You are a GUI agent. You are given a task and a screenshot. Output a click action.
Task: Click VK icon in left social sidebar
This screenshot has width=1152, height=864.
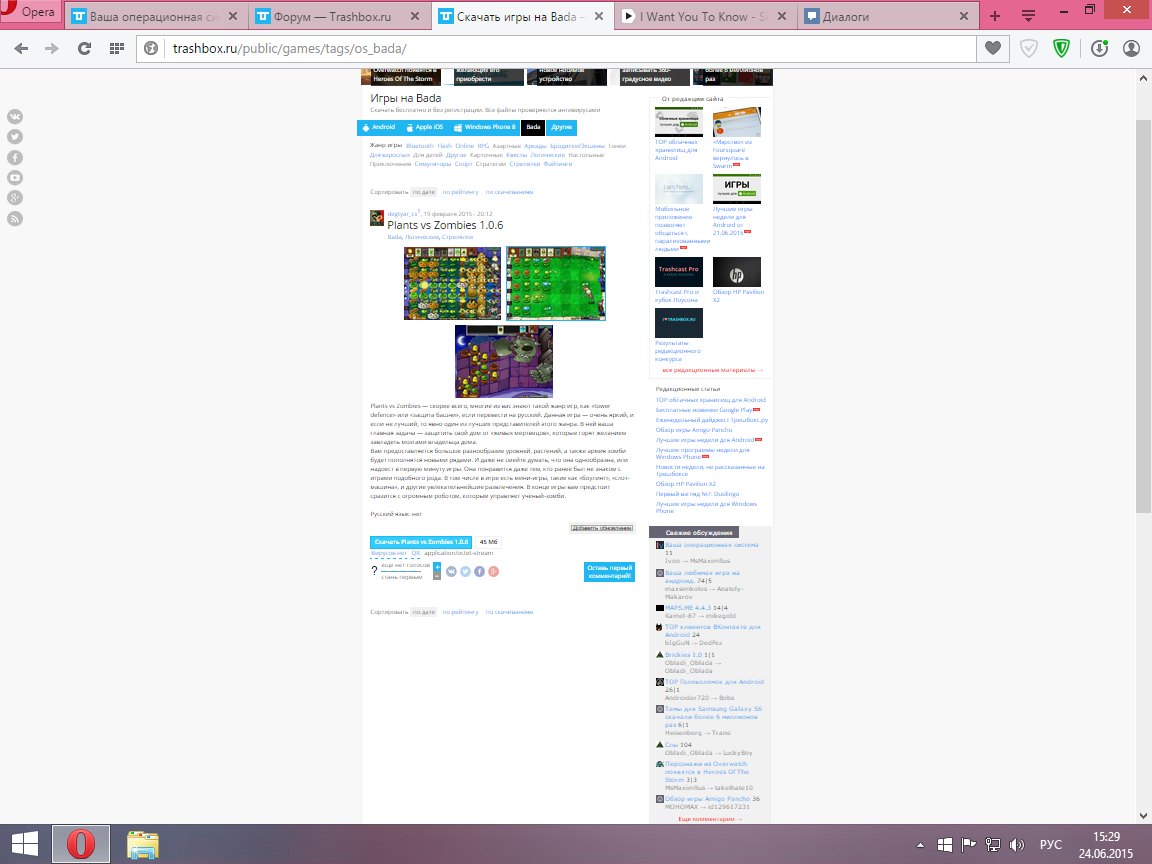coord(15,116)
